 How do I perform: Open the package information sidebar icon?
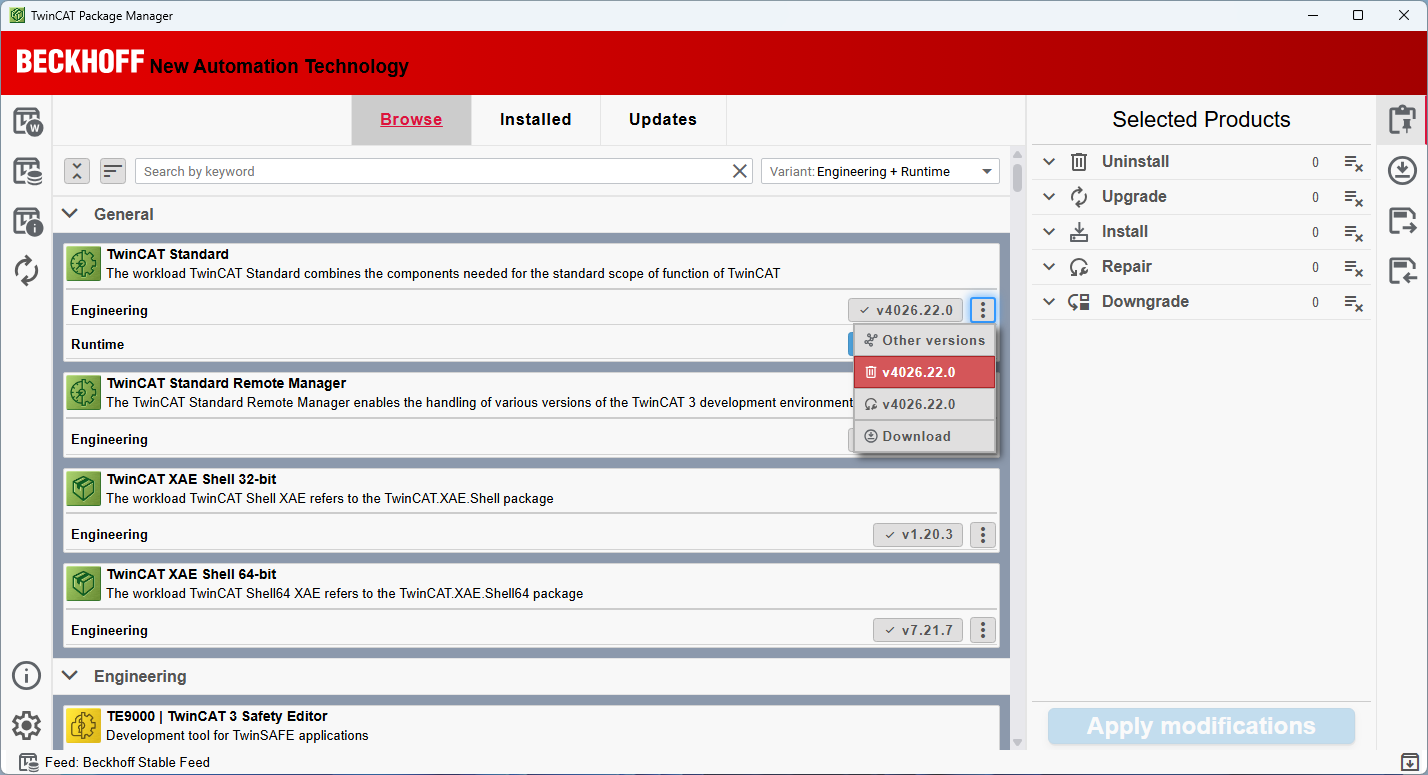27,221
